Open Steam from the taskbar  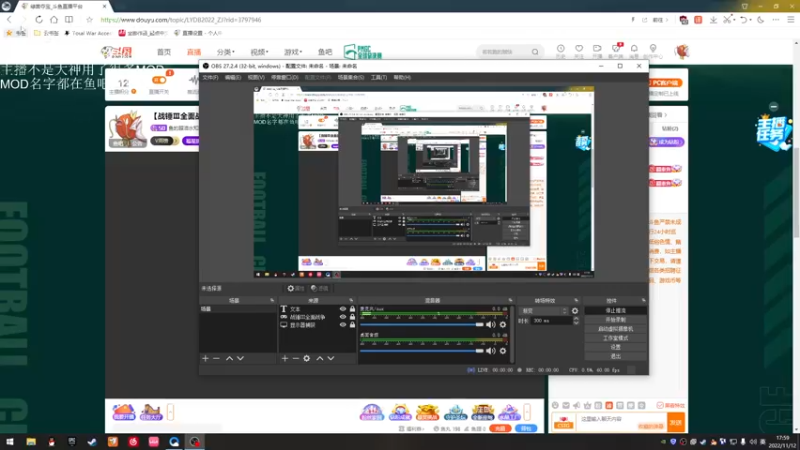point(92,442)
